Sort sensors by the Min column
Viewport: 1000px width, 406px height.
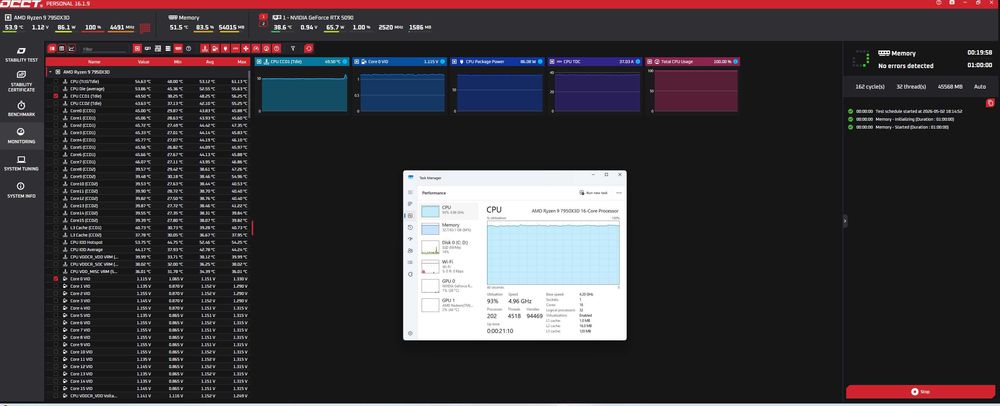178,62
